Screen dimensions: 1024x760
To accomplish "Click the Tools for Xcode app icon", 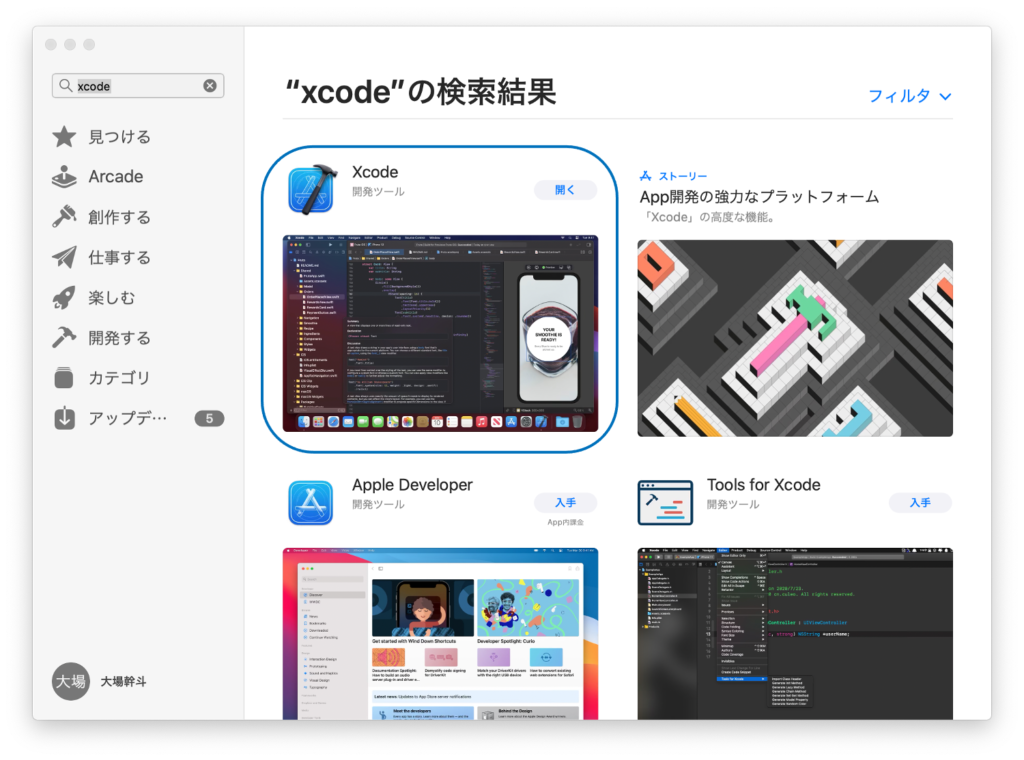I will (x=665, y=503).
